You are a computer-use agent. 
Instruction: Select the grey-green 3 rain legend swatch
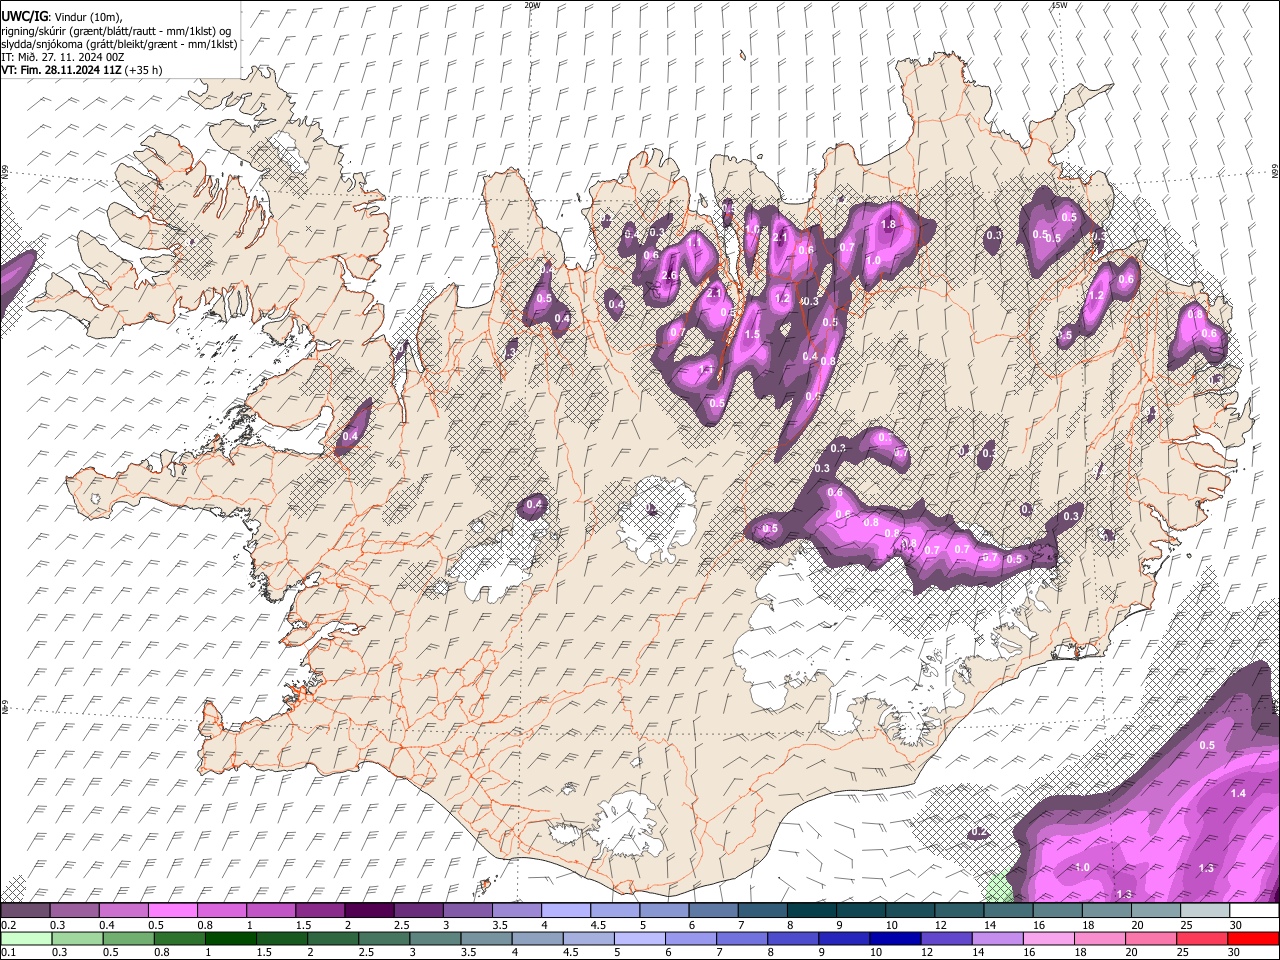[x=435, y=938]
